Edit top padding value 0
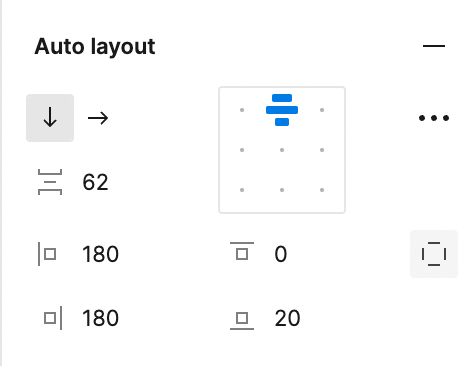This screenshot has width=466, height=366. click(281, 254)
